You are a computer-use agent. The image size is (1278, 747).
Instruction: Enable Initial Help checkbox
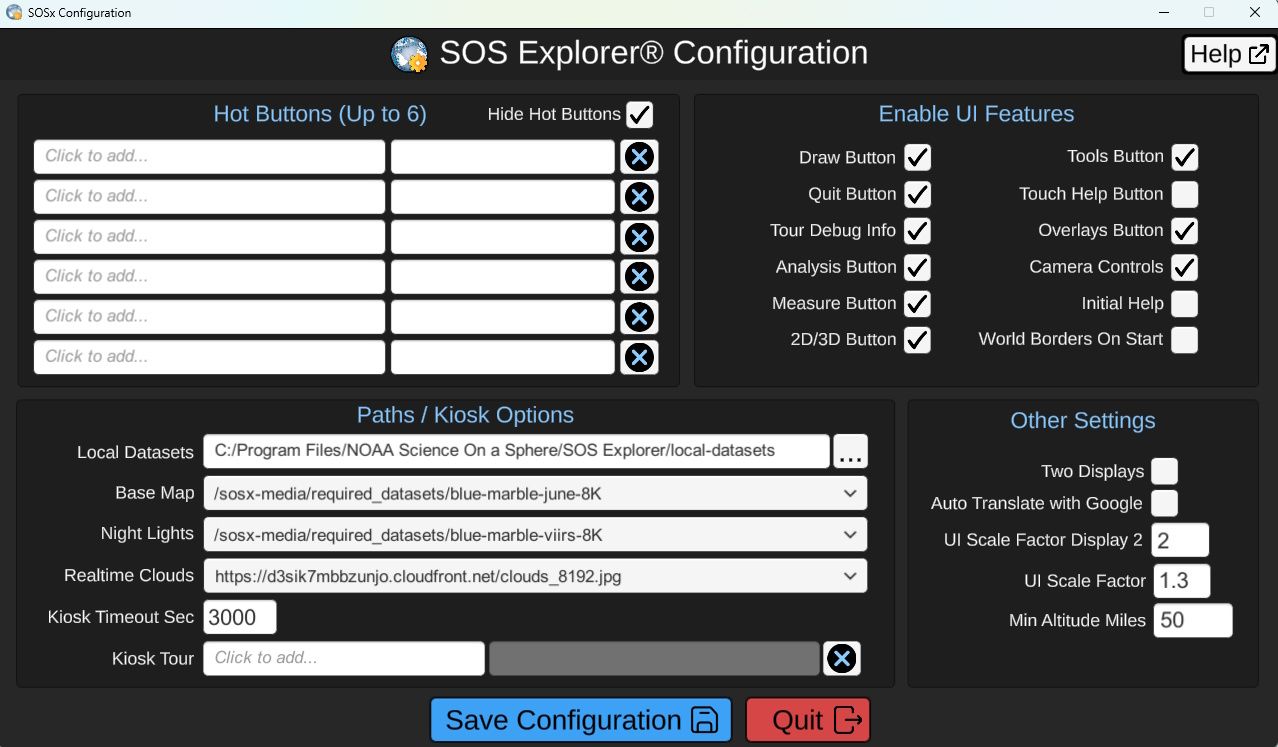pos(1184,304)
